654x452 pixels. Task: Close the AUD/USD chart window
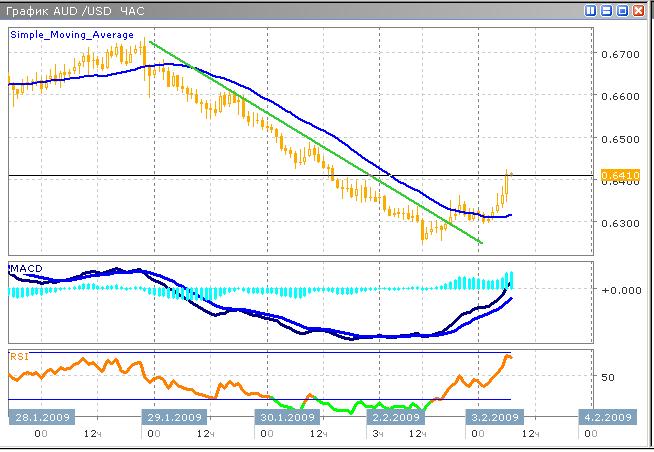pyautogui.click(x=638, y=10)
